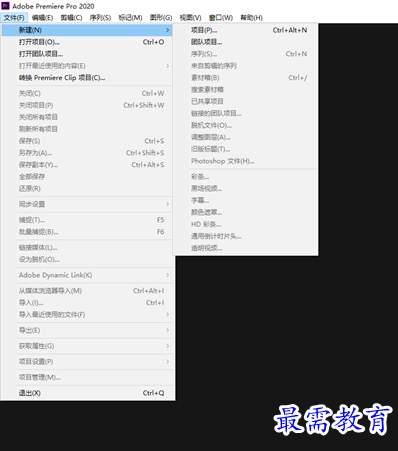Screen dimensions: 398x451
Task: Select 素材箱(B) in the submenu
Action: (245, 78)
